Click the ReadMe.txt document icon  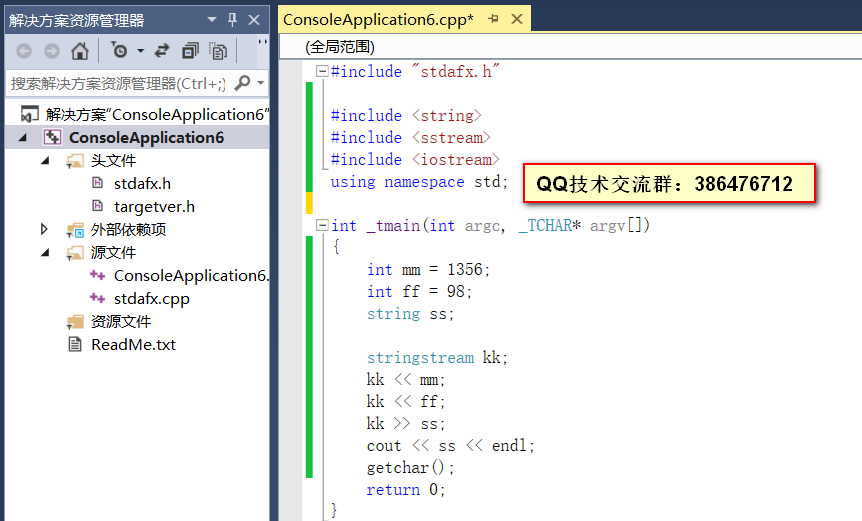(74, 345)
